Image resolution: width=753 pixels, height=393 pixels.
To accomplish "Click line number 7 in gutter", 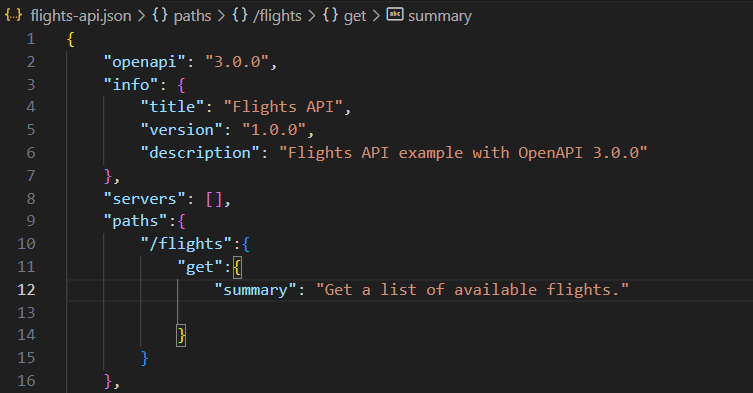I will pos(31,176).
